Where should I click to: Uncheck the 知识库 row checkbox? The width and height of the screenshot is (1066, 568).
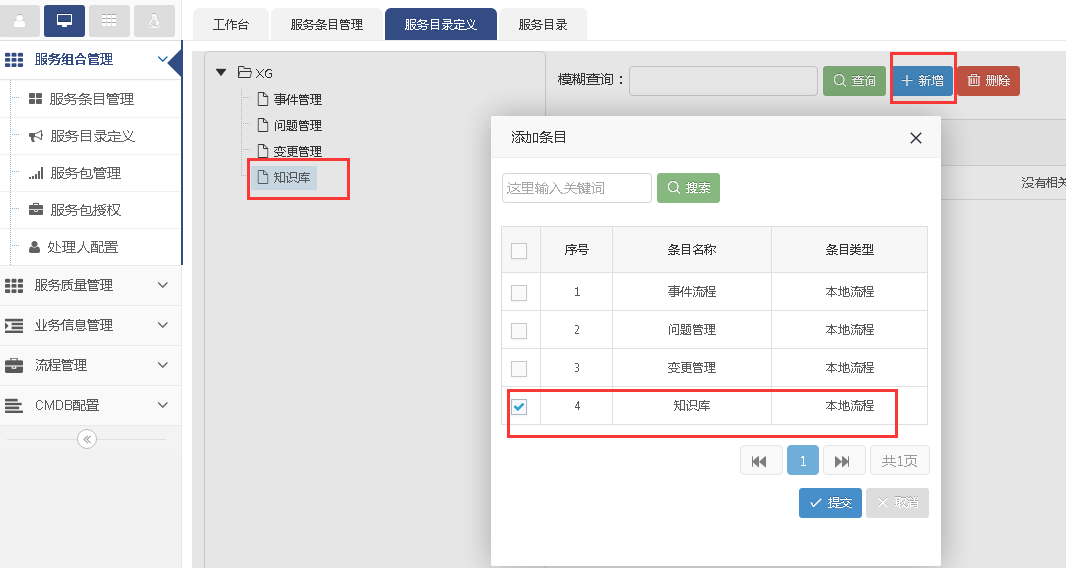[519, 406]
